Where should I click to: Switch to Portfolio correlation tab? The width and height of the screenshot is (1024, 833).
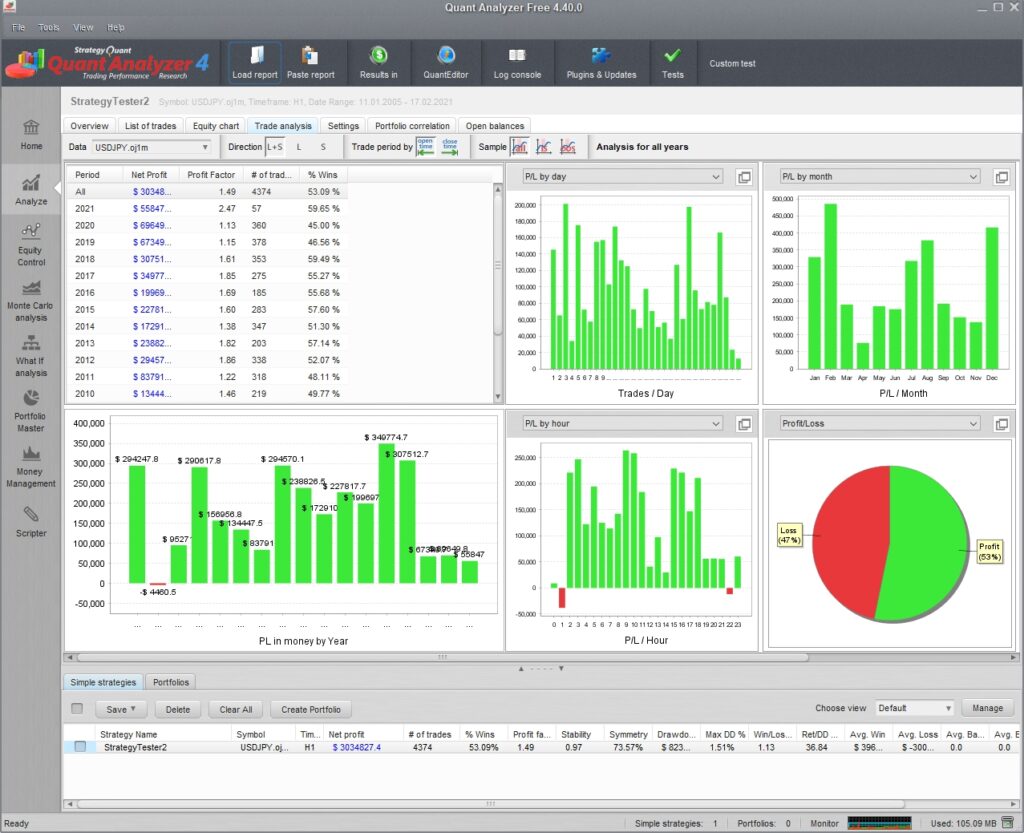tap(412, 126)
